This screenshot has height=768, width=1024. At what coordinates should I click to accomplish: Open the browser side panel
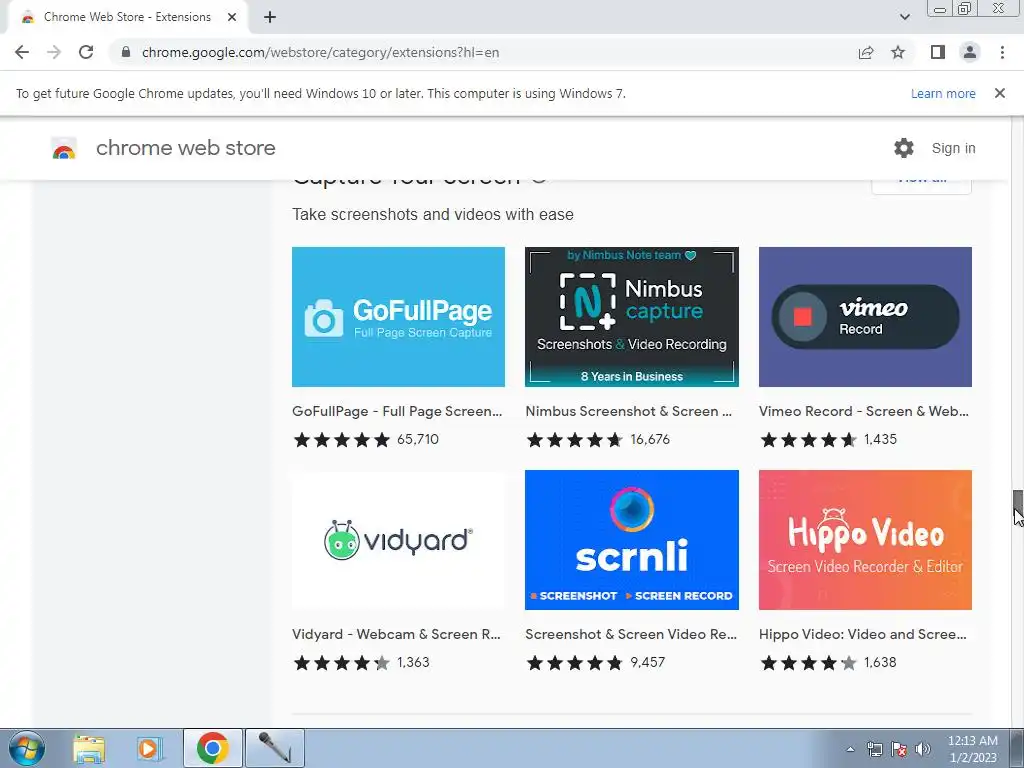[x=938, y=52]
